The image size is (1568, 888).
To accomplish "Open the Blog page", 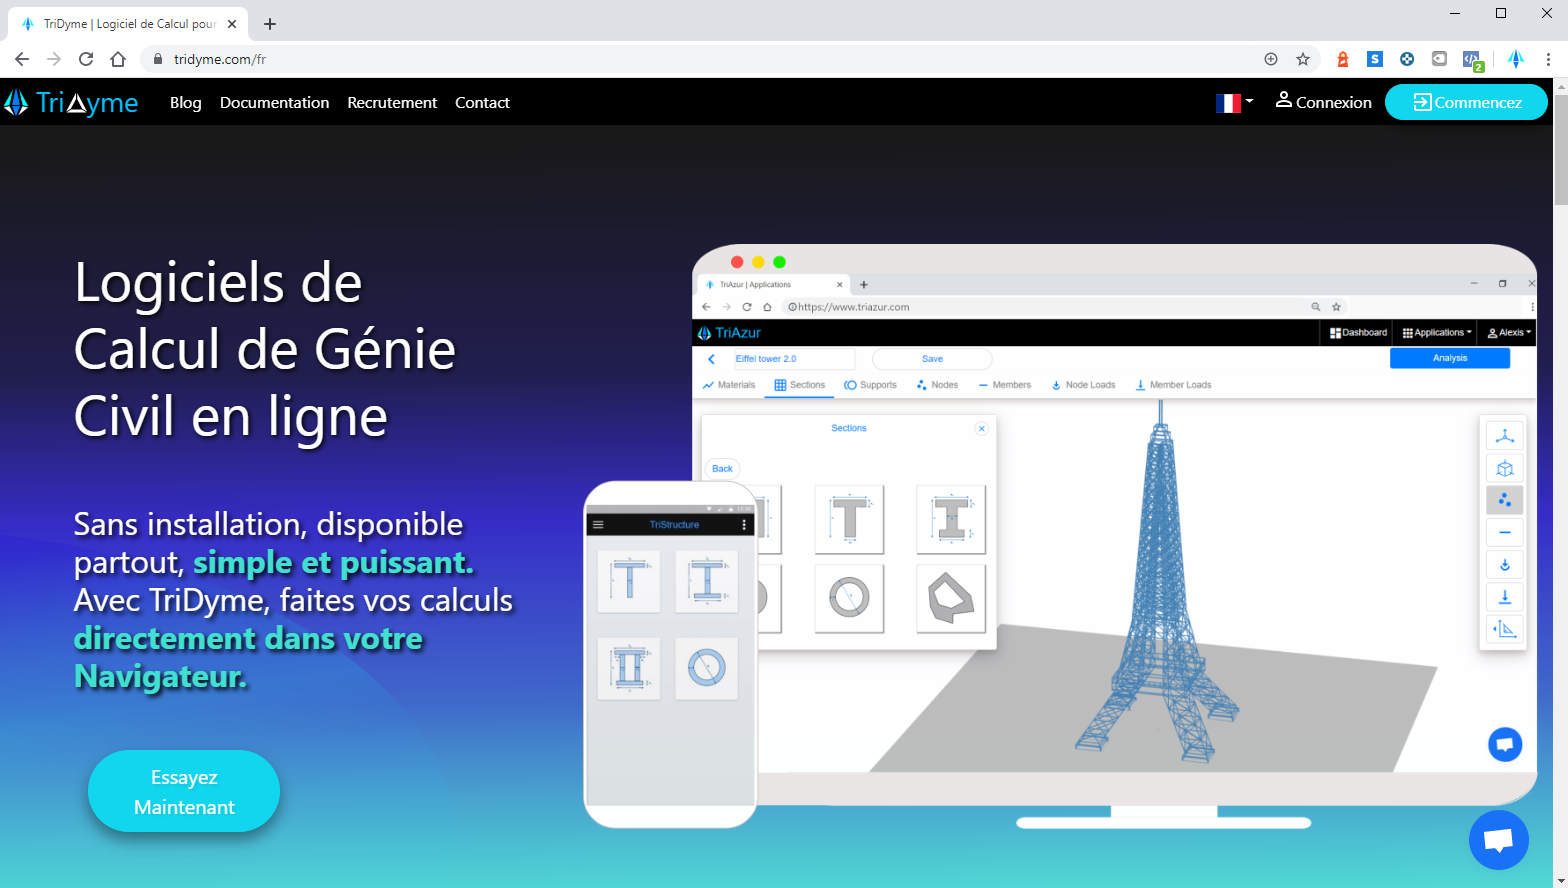I will (185, 102).
